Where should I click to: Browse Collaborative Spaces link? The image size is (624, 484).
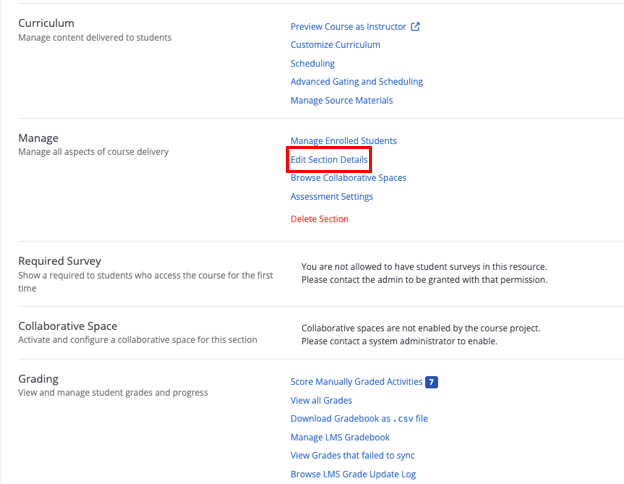coord(348,178)
